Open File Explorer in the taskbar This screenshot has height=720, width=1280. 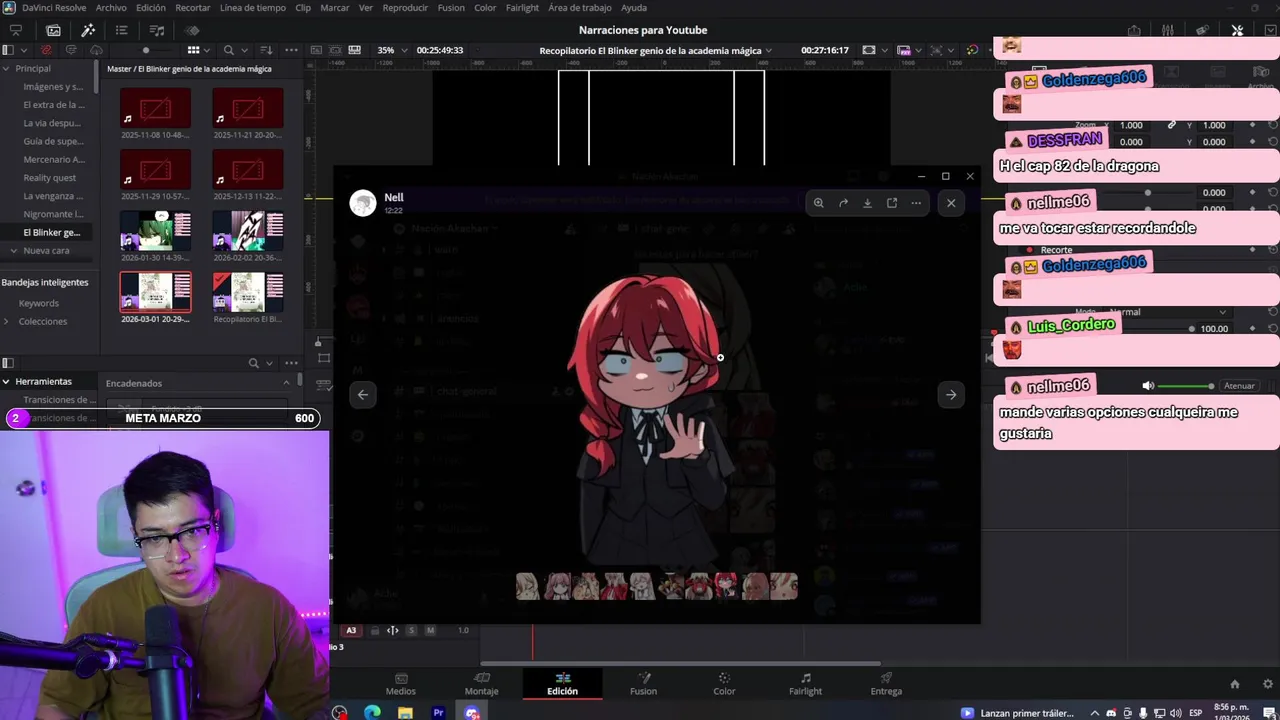[405, 713]
